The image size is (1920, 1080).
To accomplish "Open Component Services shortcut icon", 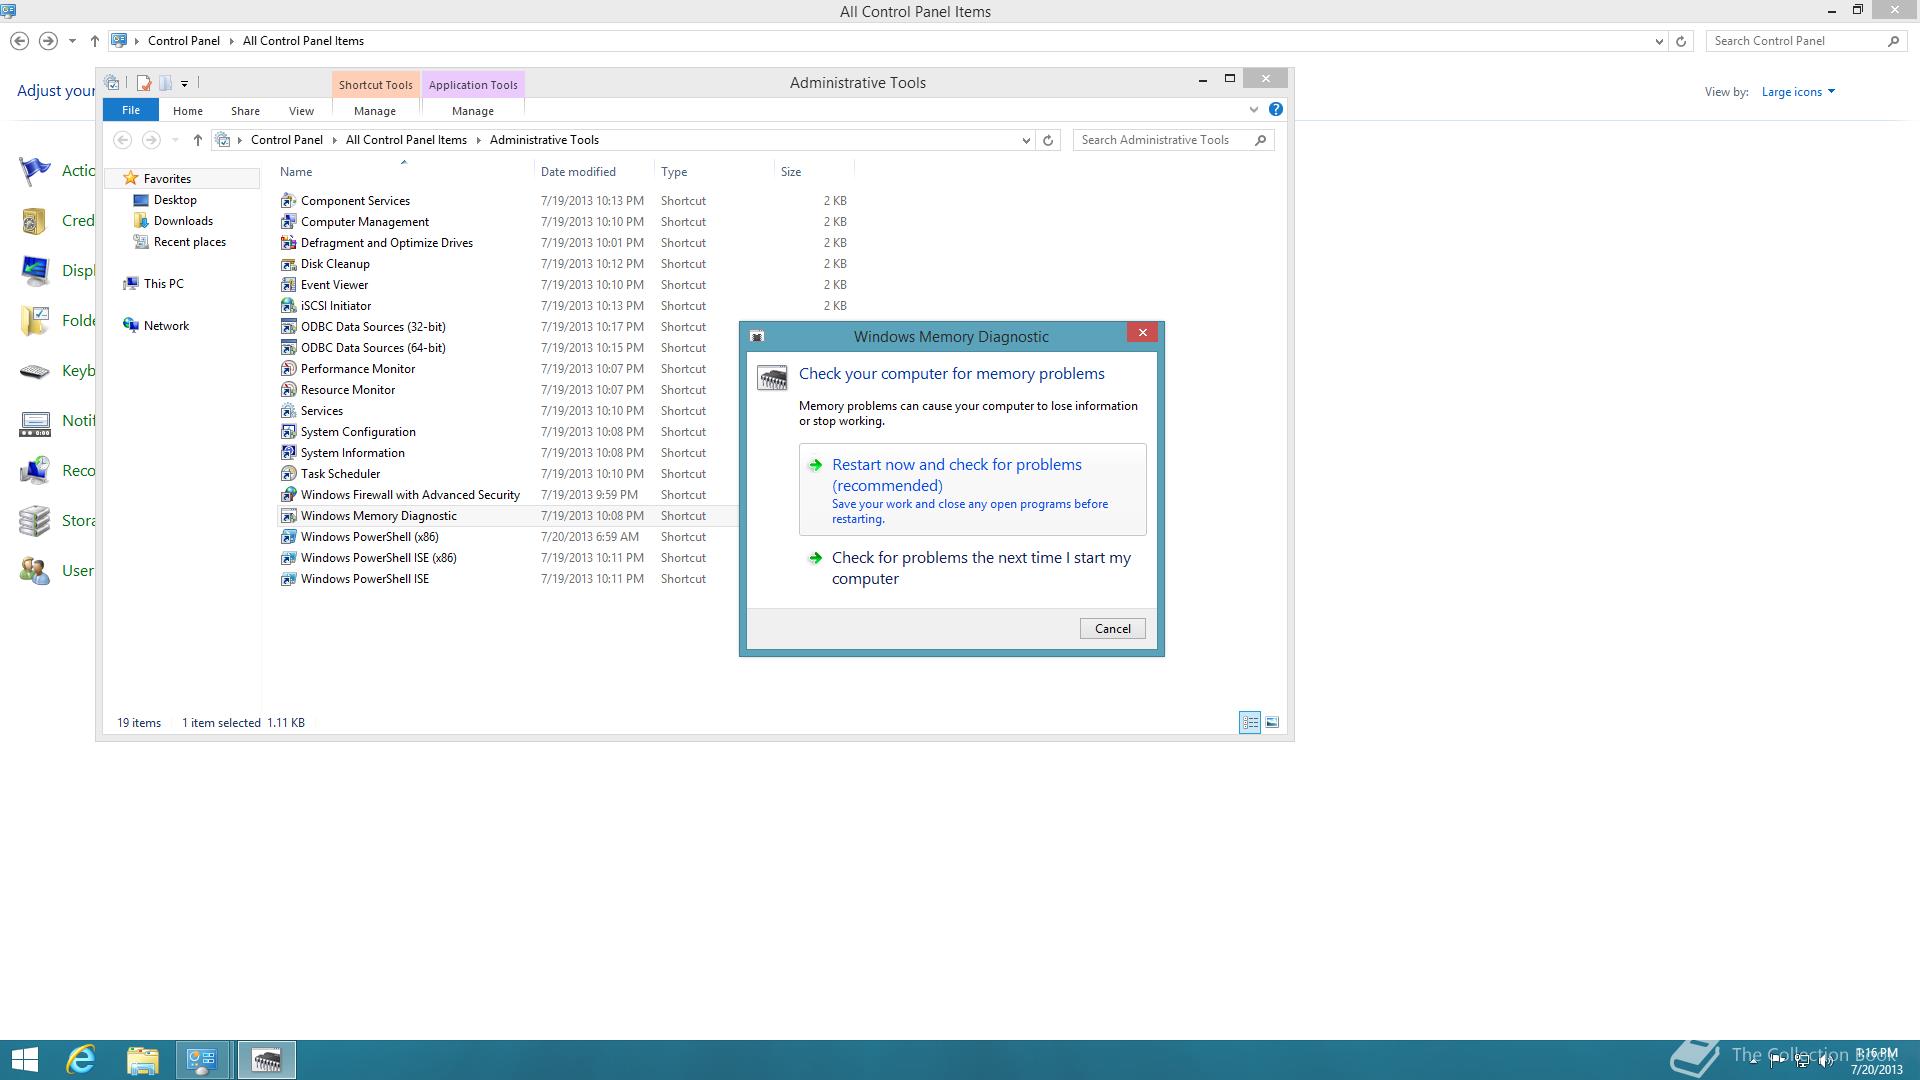I will coord(289,201).
